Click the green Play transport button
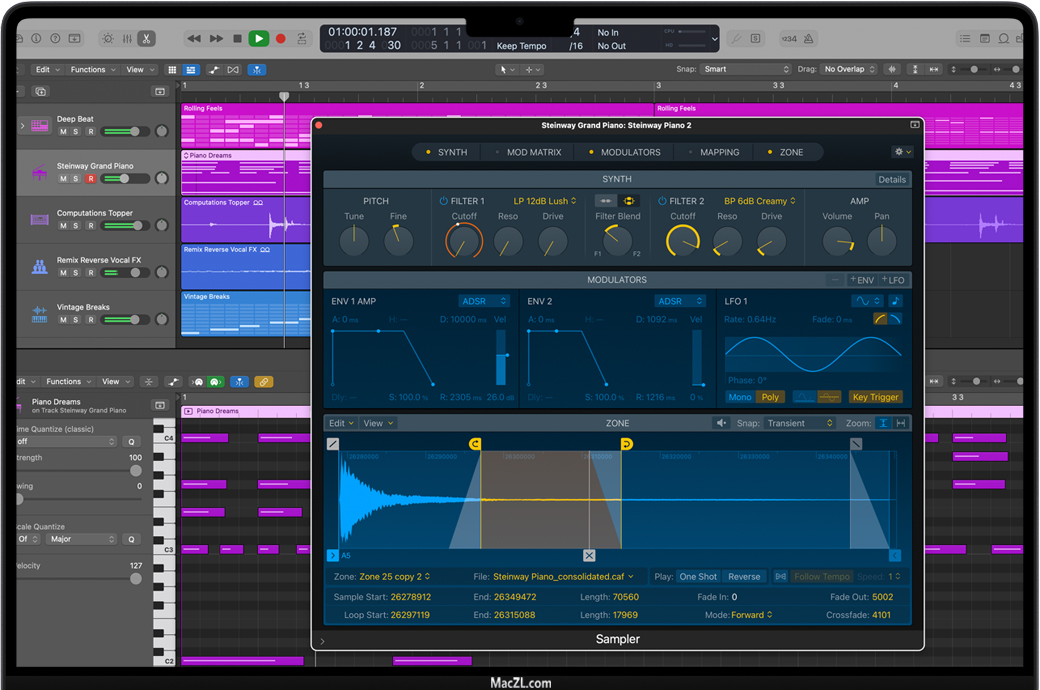The width and height of the screenshot is (1040, 690). click(258, 39)
